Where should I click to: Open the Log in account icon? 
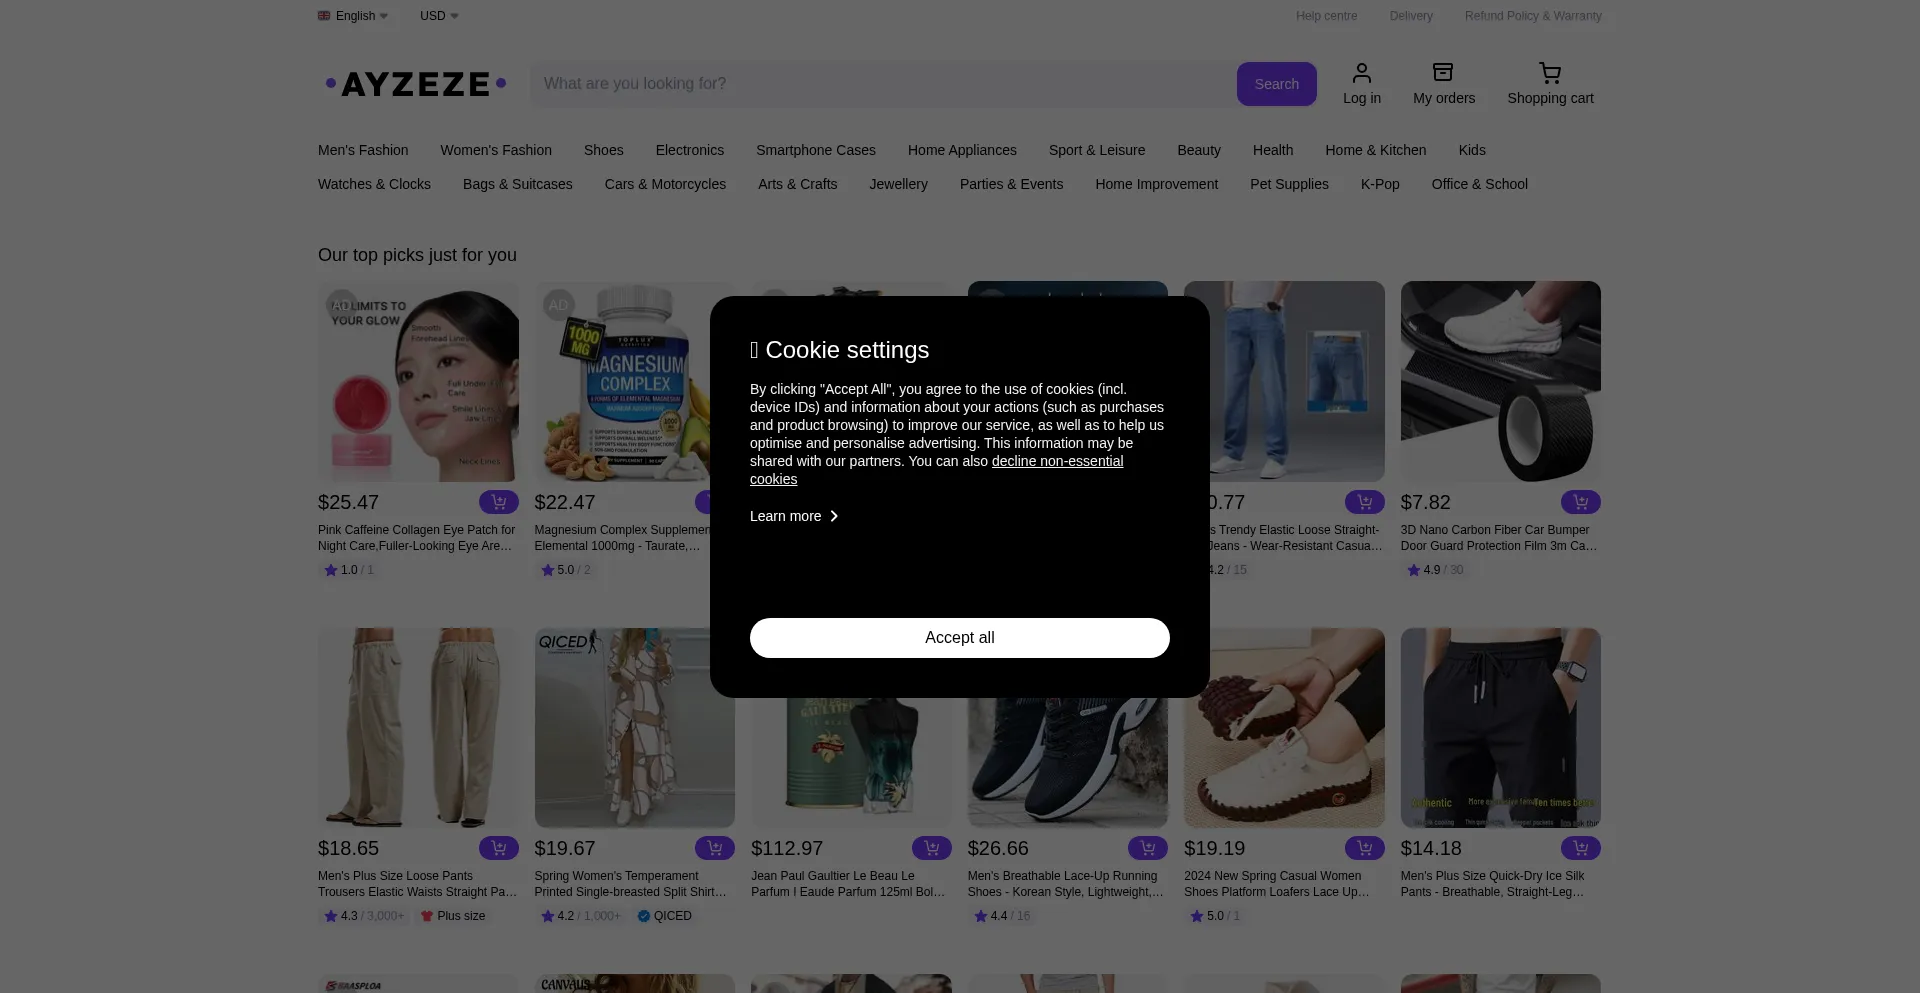1361,84
